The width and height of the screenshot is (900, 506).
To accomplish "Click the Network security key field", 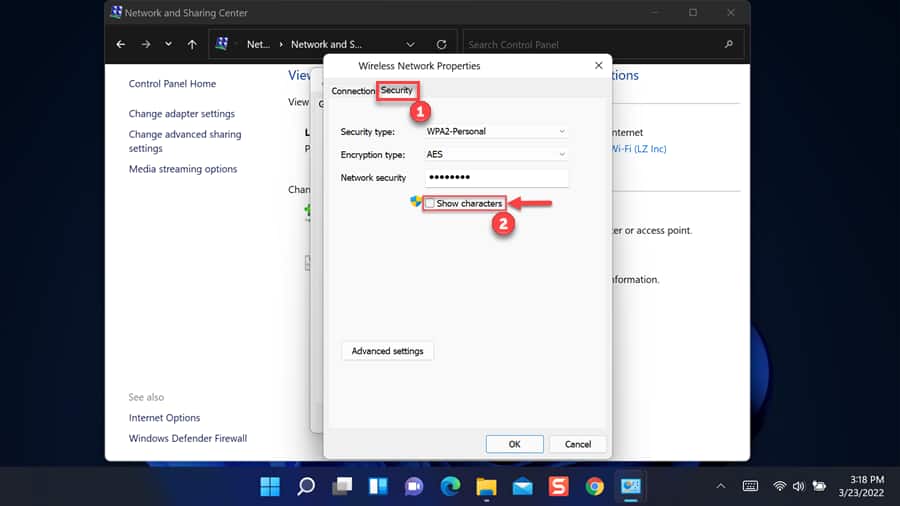I will pyautogui.click(x=496, y=177).
